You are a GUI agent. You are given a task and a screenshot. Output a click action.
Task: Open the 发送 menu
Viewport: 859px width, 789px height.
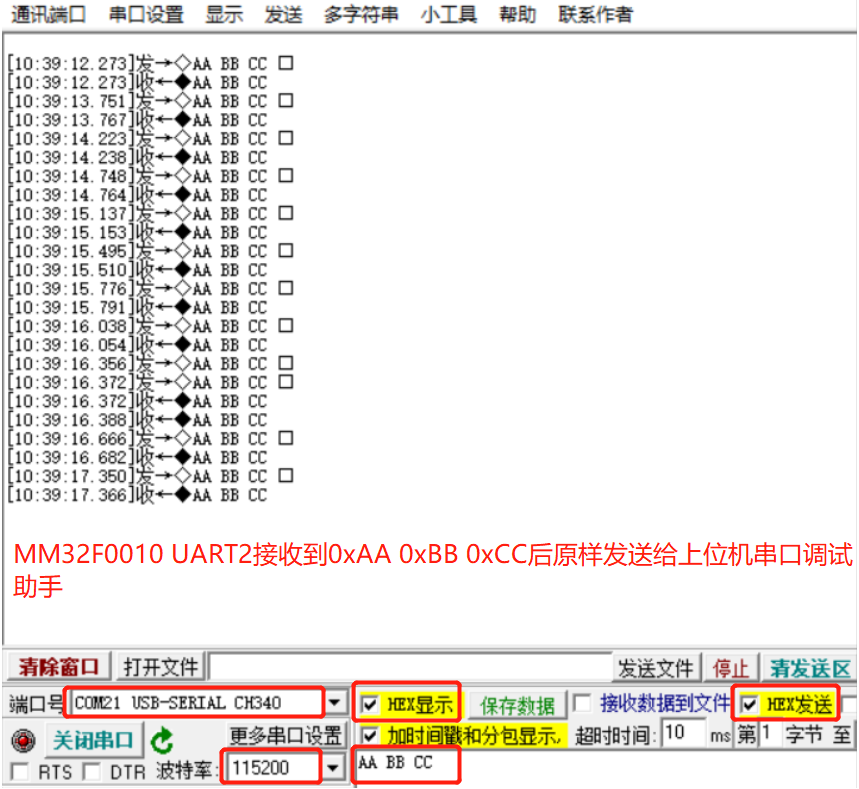coord(283,14)
